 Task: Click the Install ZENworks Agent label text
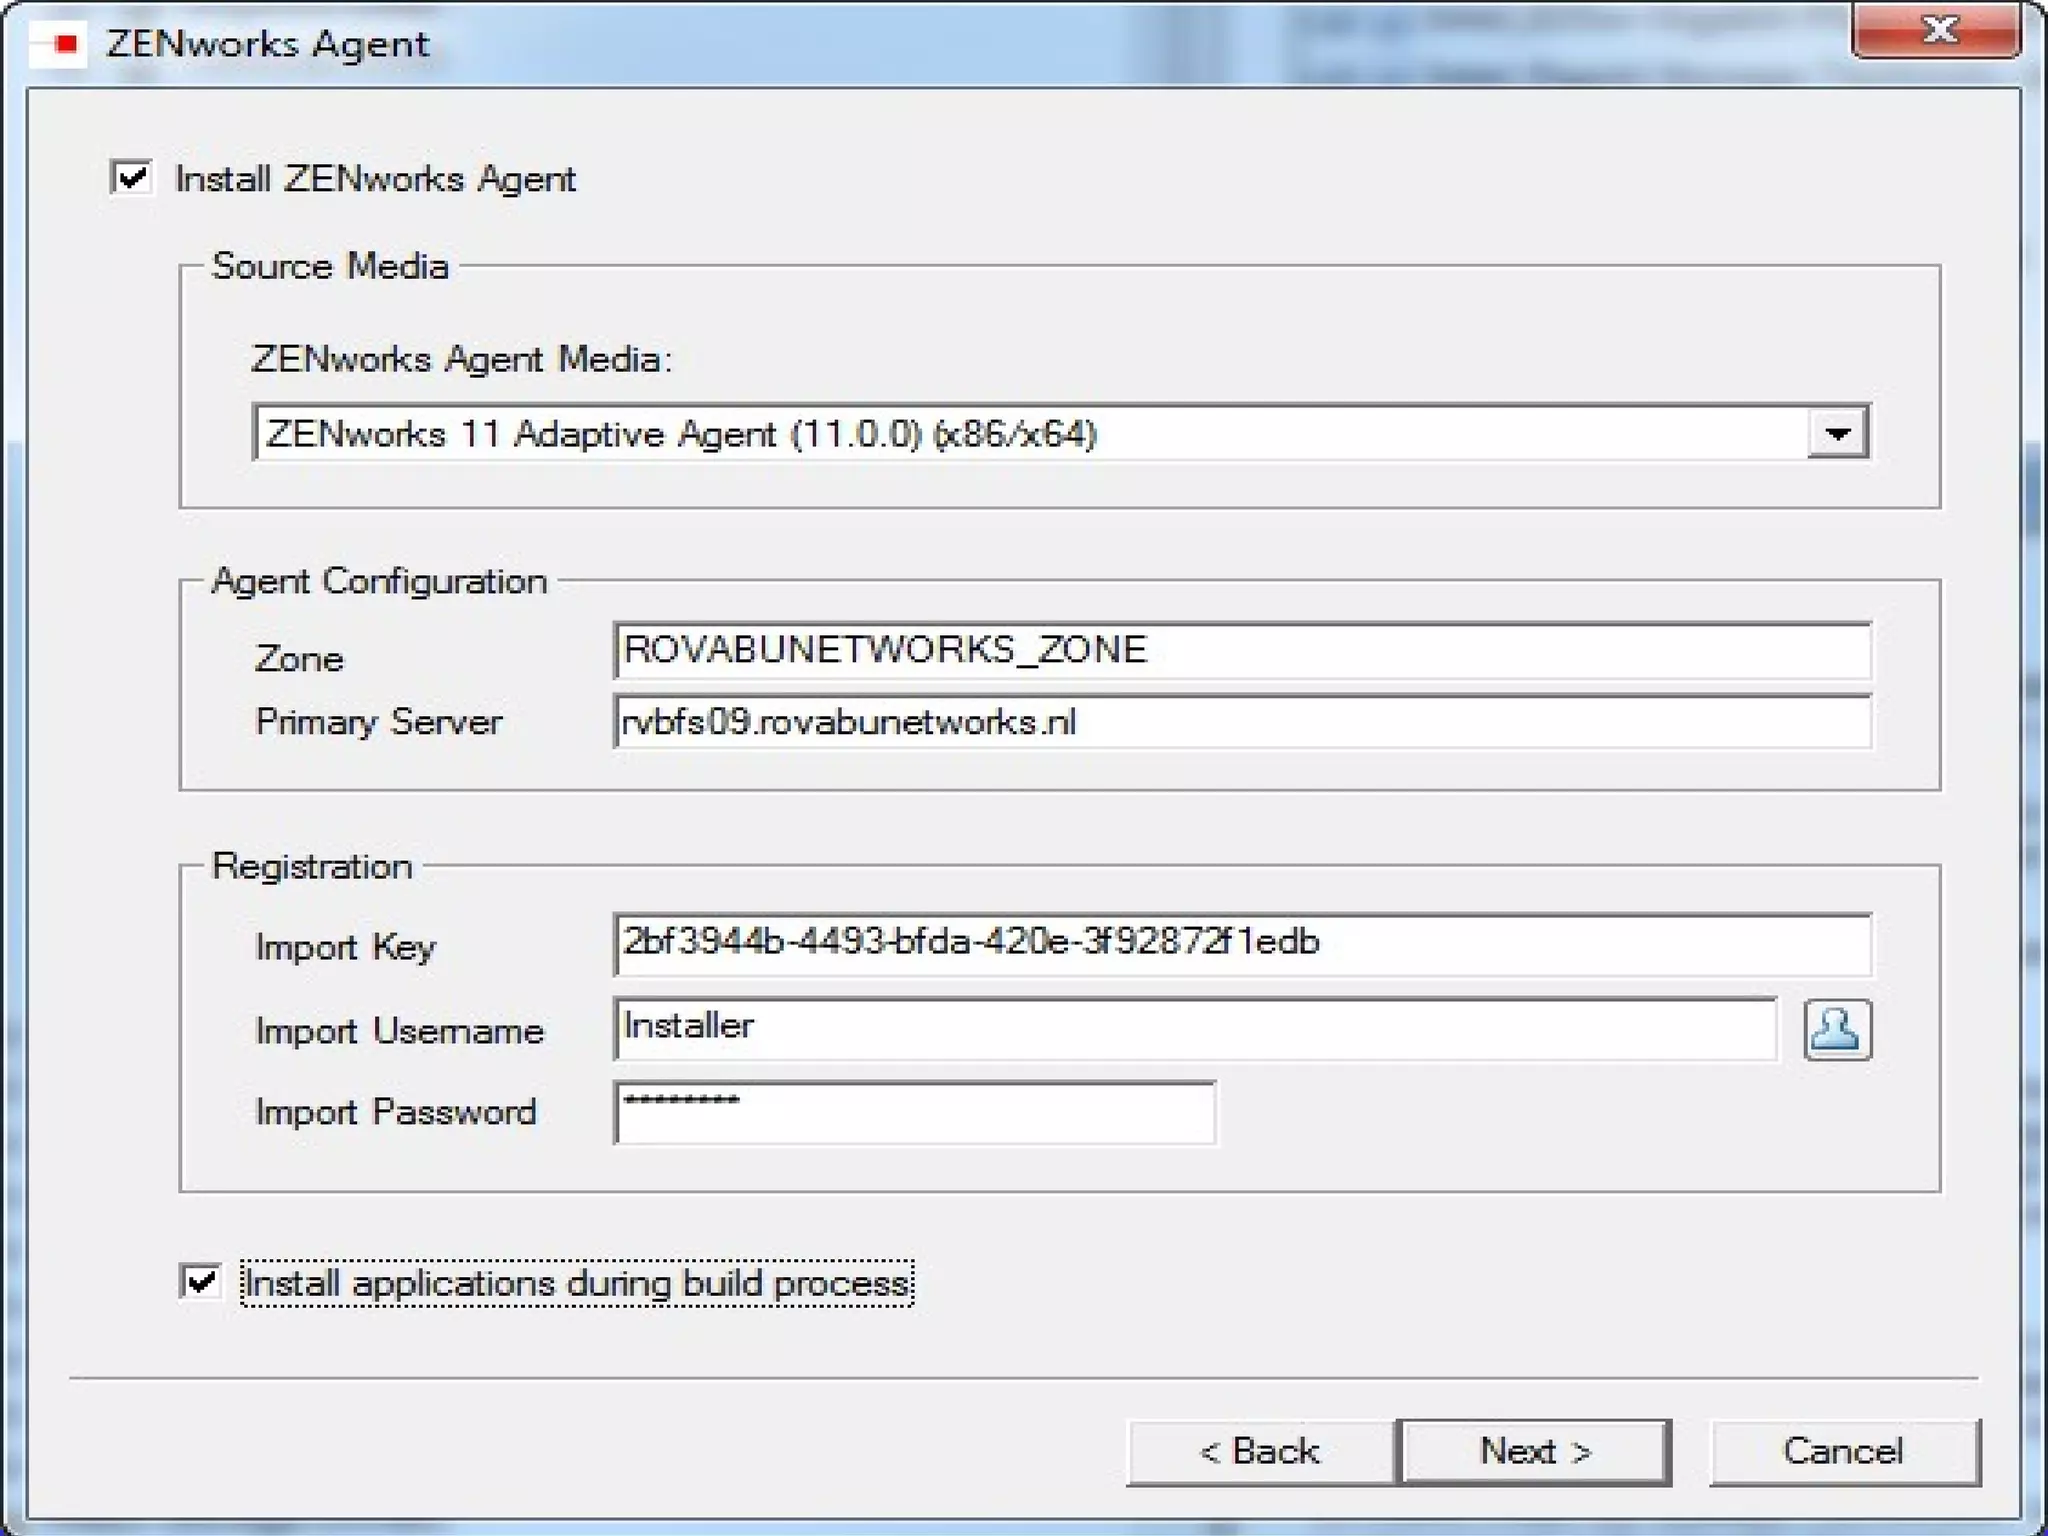pyautogui.click(x=375, y=179)
